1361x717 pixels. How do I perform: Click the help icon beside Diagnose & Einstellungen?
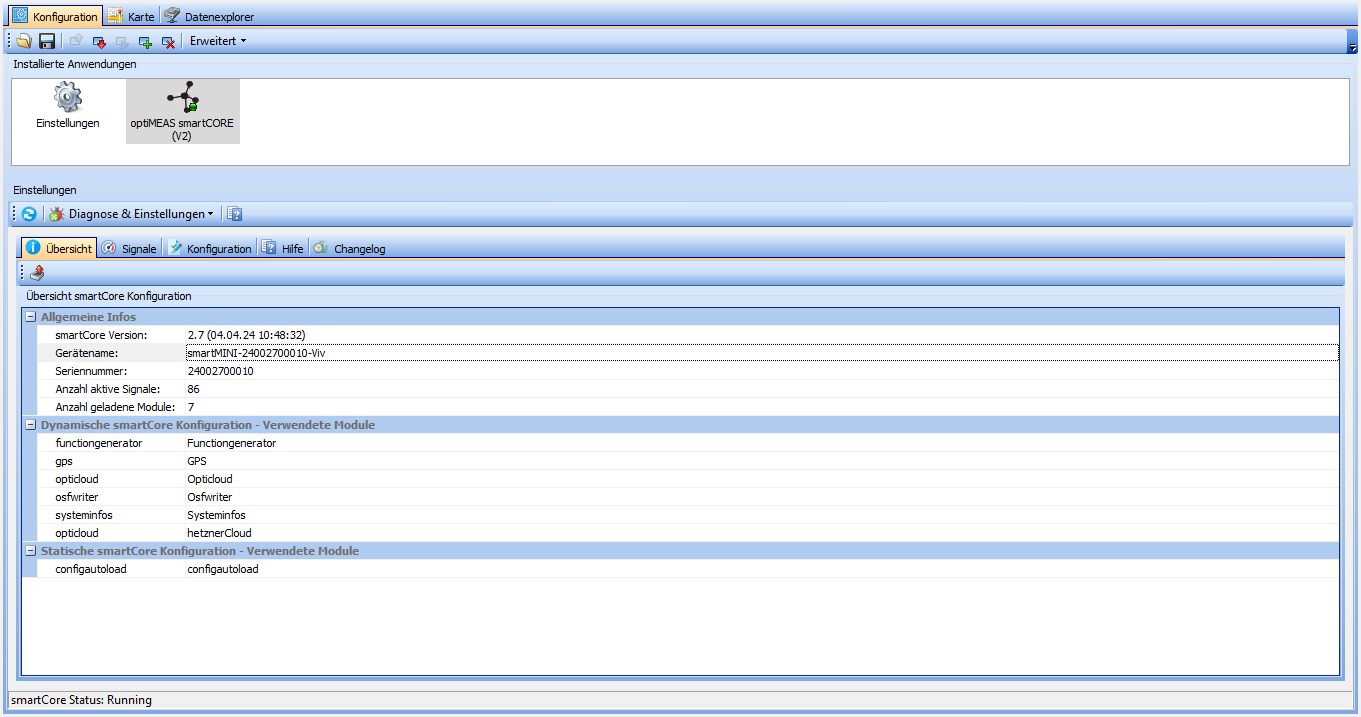234,214
